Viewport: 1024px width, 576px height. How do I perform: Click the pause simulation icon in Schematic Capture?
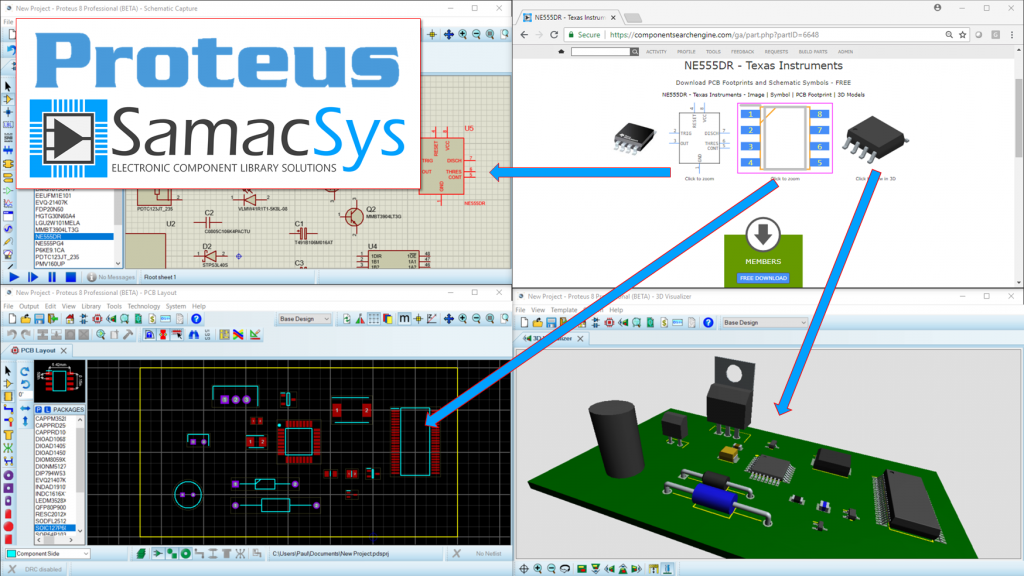(51, 277)
